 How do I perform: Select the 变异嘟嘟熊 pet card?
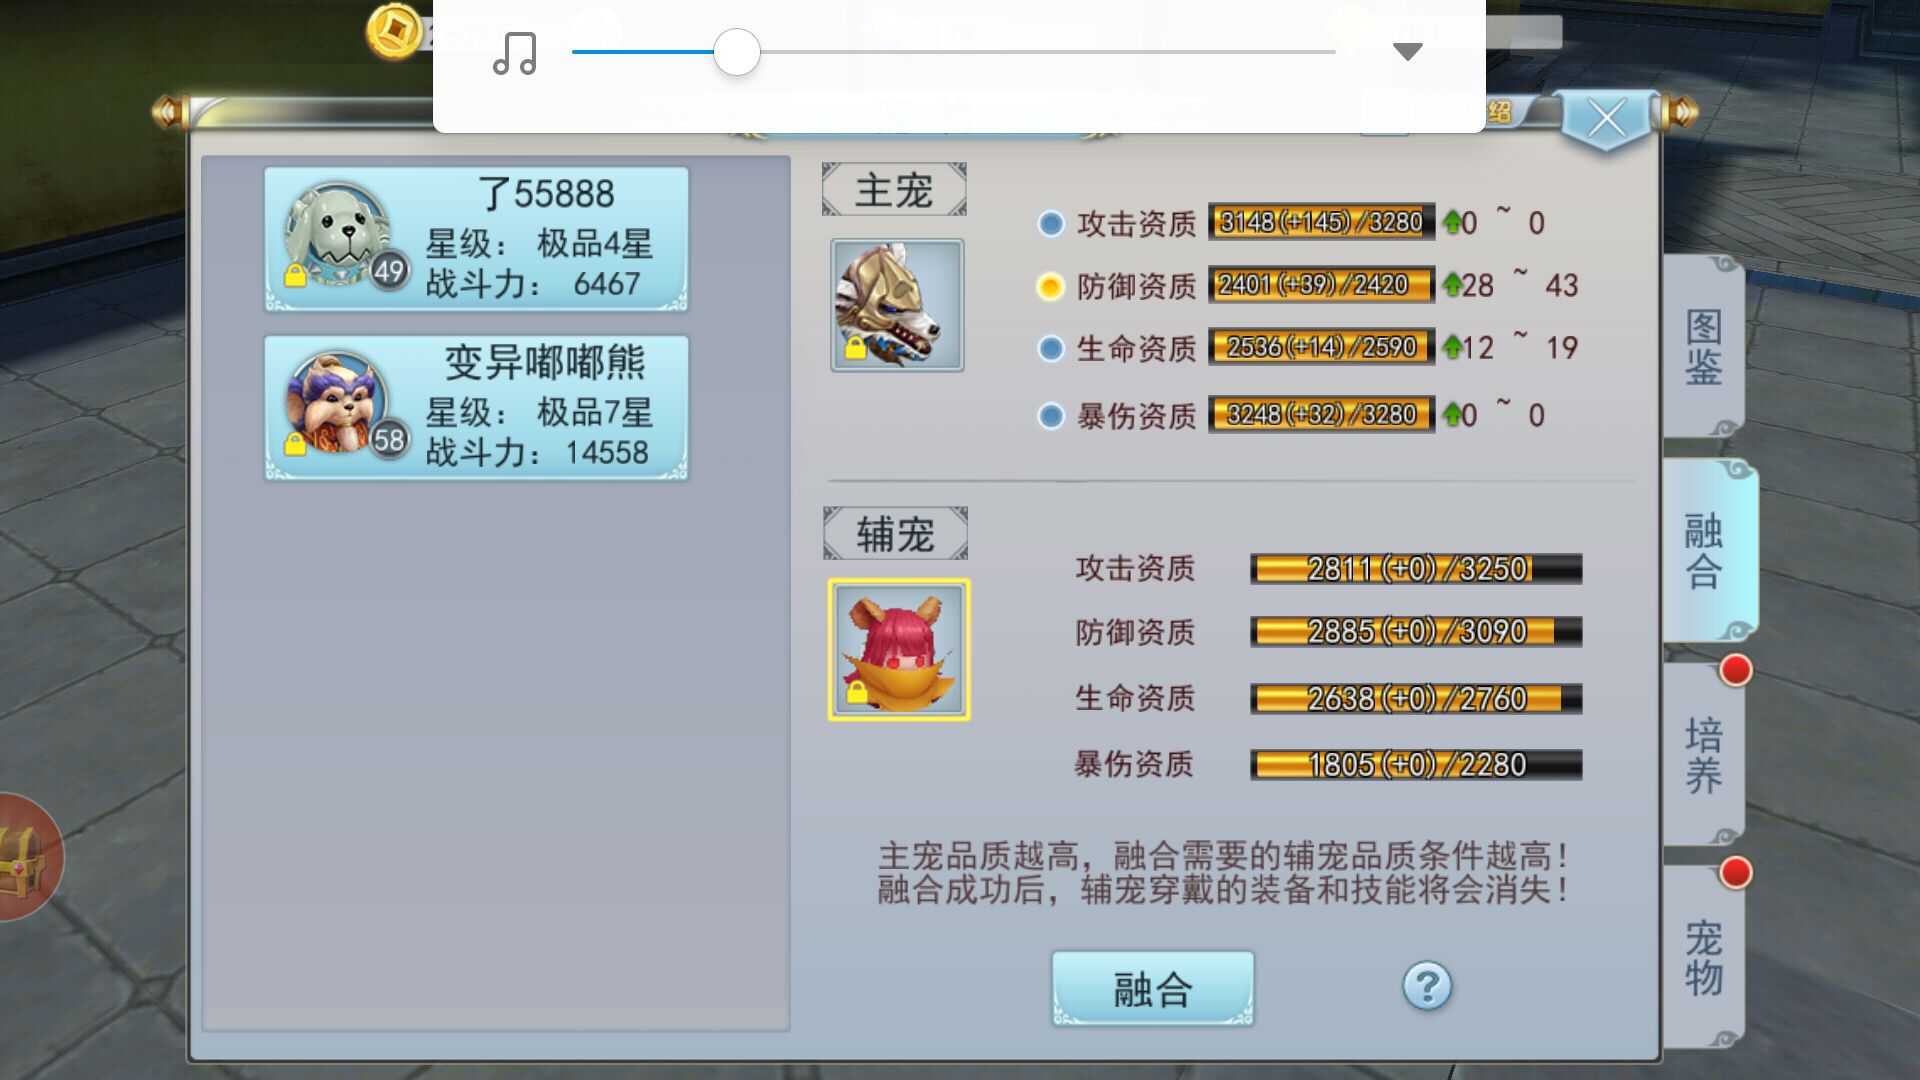click(x=477, y=408)
